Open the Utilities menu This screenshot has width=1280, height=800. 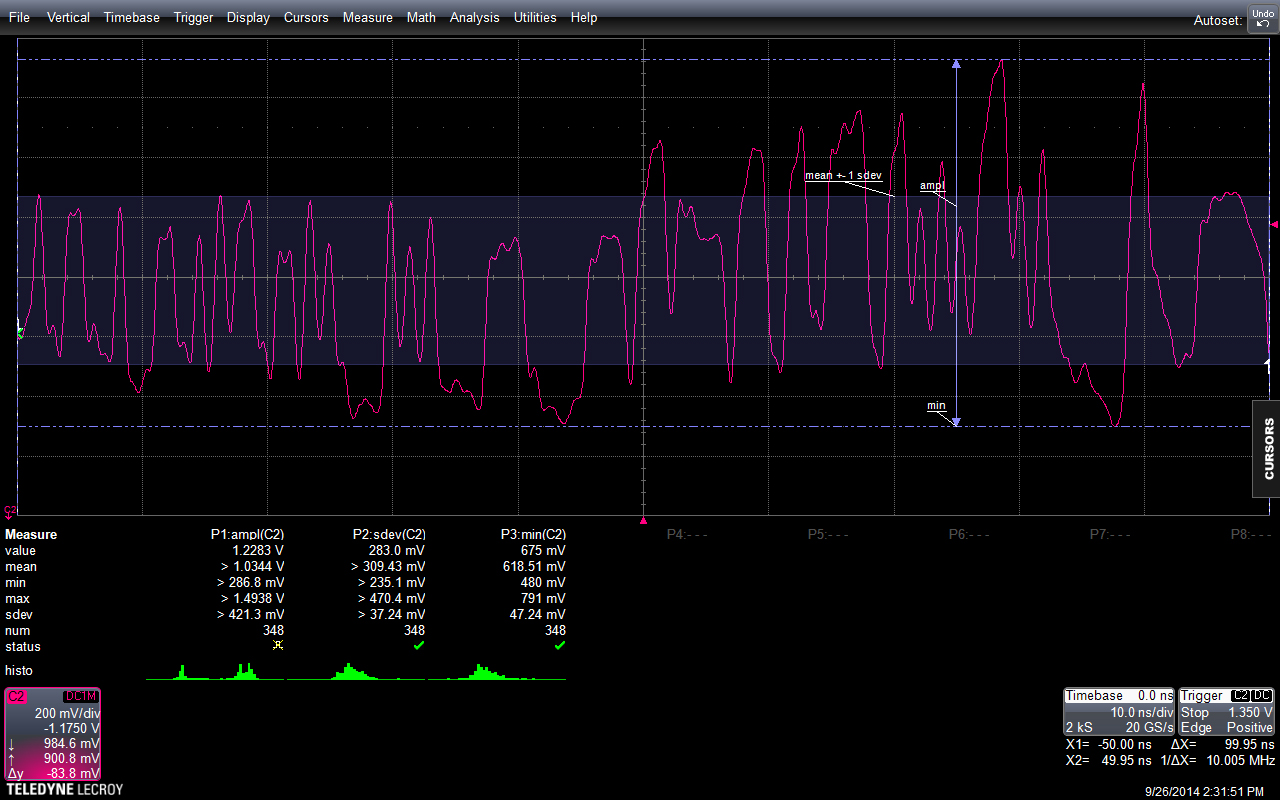pyautogui.click(x=535, y=17)
